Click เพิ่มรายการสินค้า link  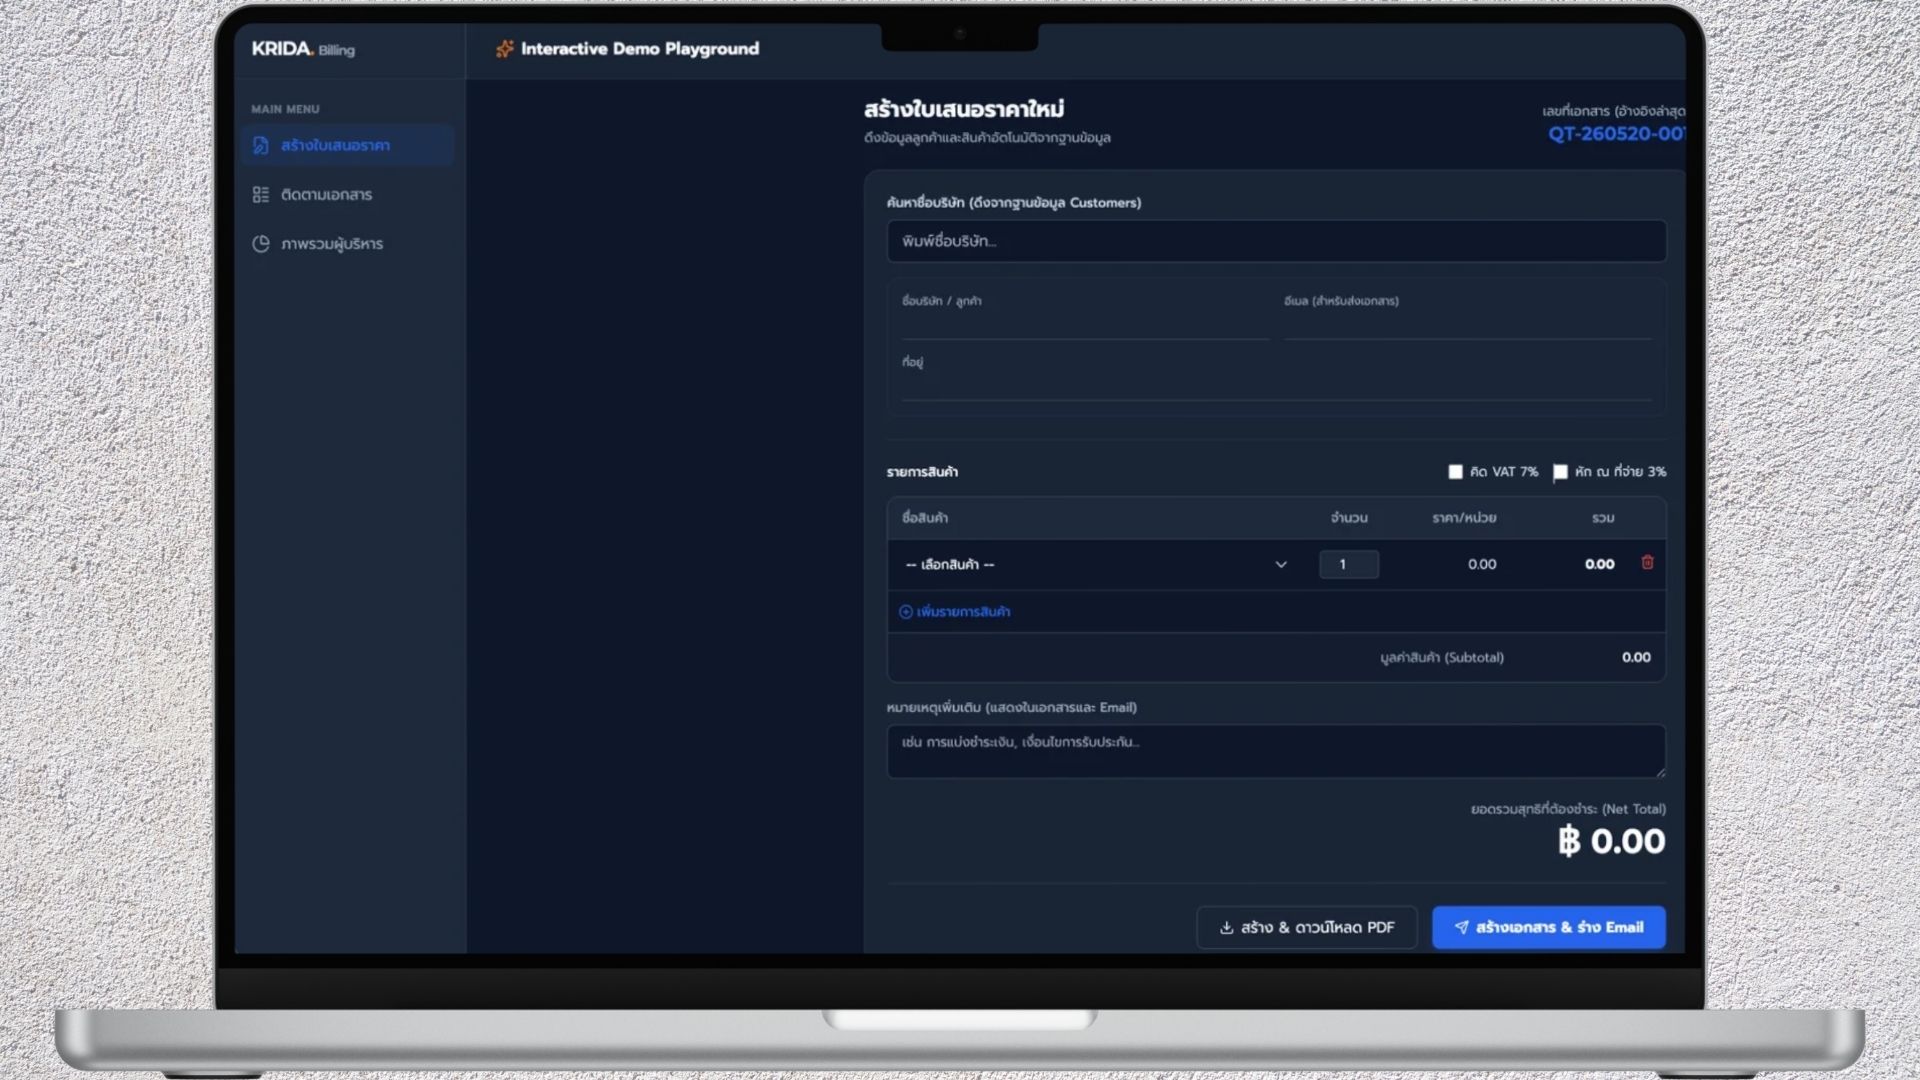point(954,612)
